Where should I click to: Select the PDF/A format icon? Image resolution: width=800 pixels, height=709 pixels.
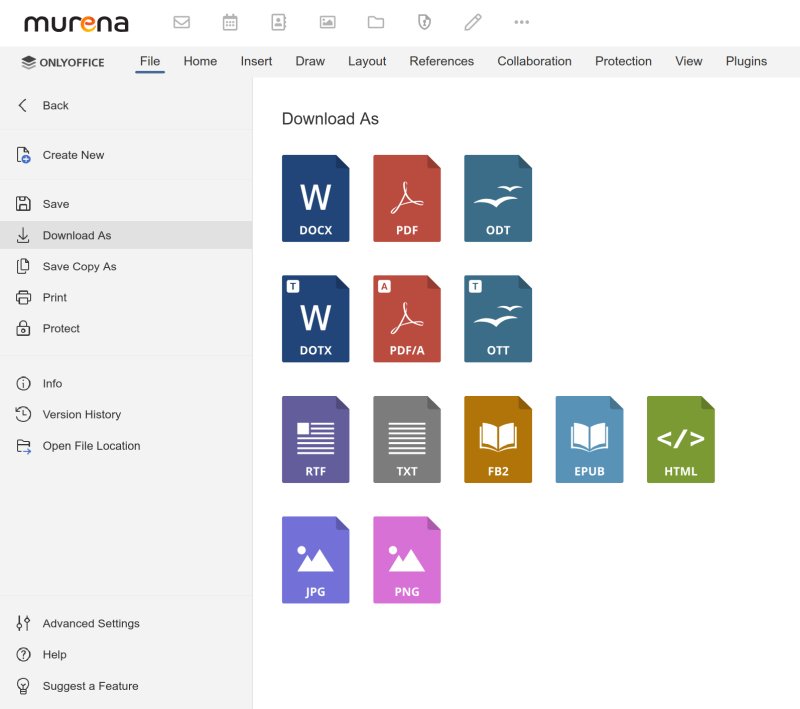click(407, 319)
